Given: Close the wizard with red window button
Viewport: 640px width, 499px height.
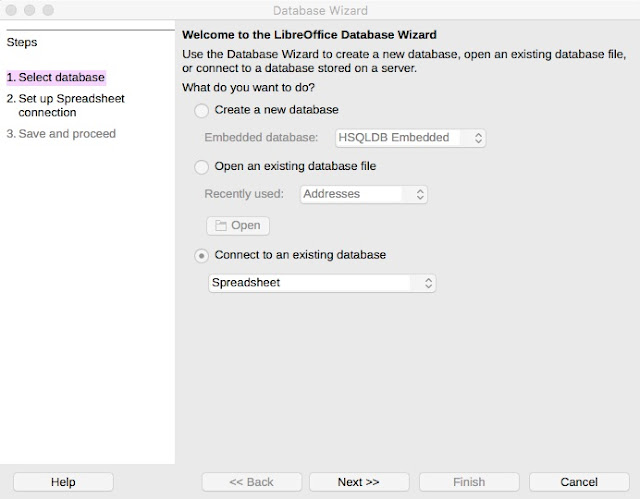Looking at the screenshot, I should tap(12, 11).
